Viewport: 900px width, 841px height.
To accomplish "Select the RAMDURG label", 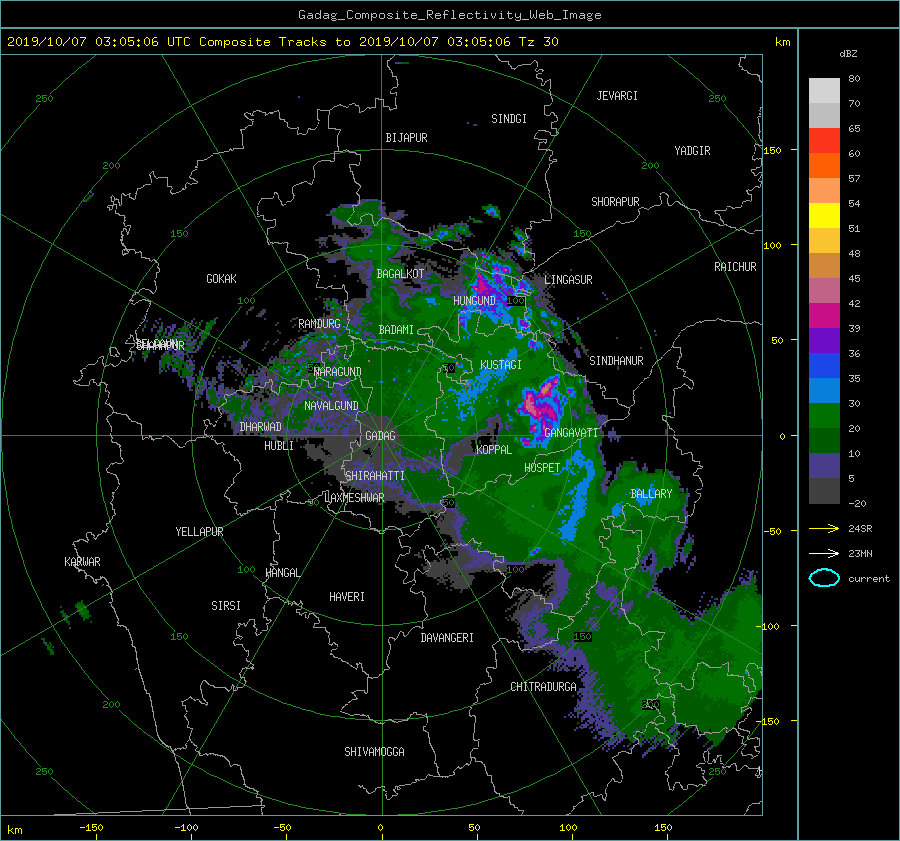I will (319, 324).
